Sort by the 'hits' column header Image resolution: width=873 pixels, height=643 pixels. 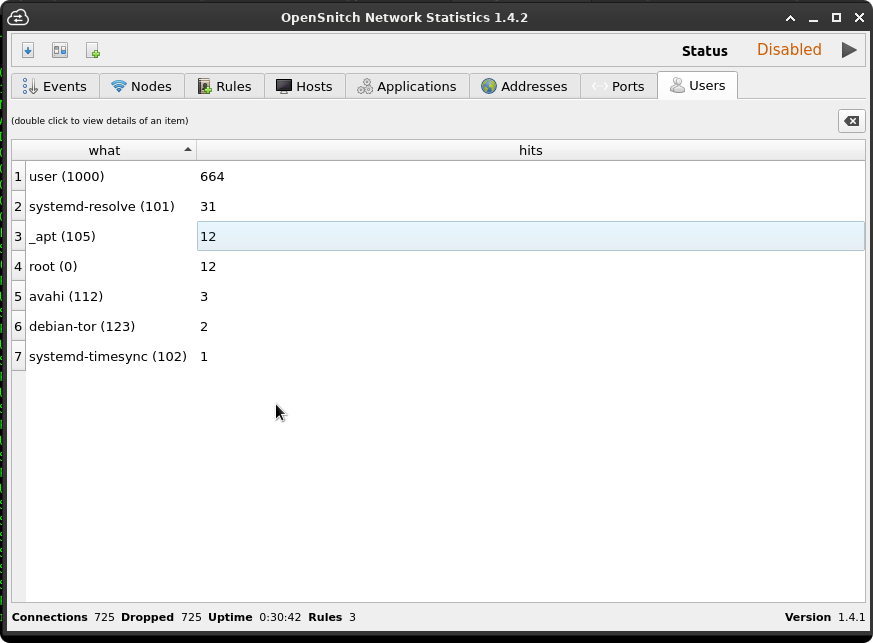click(x=531, y=150)
